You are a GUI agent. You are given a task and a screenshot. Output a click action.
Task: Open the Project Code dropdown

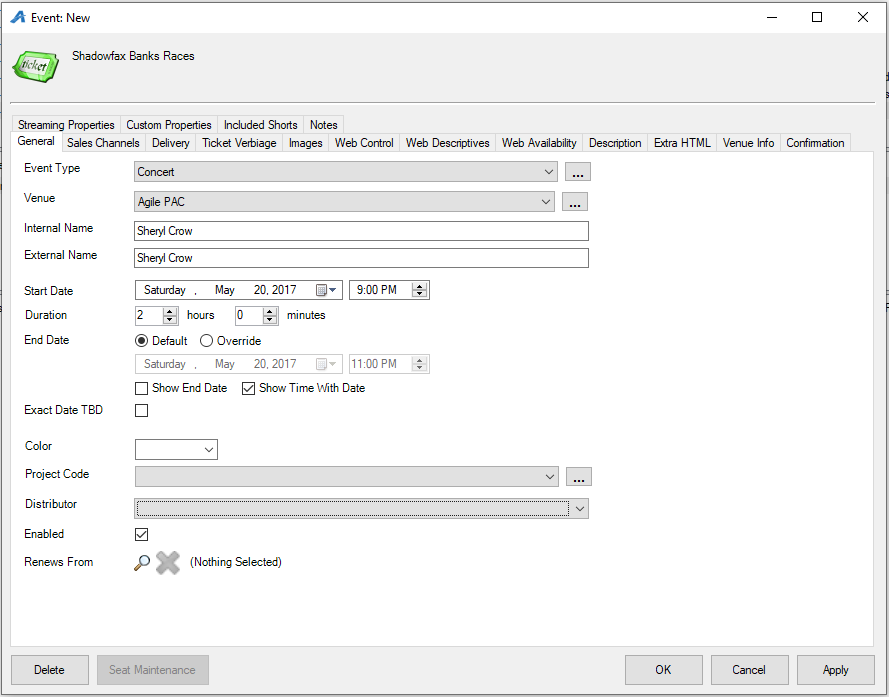point(549,476)
